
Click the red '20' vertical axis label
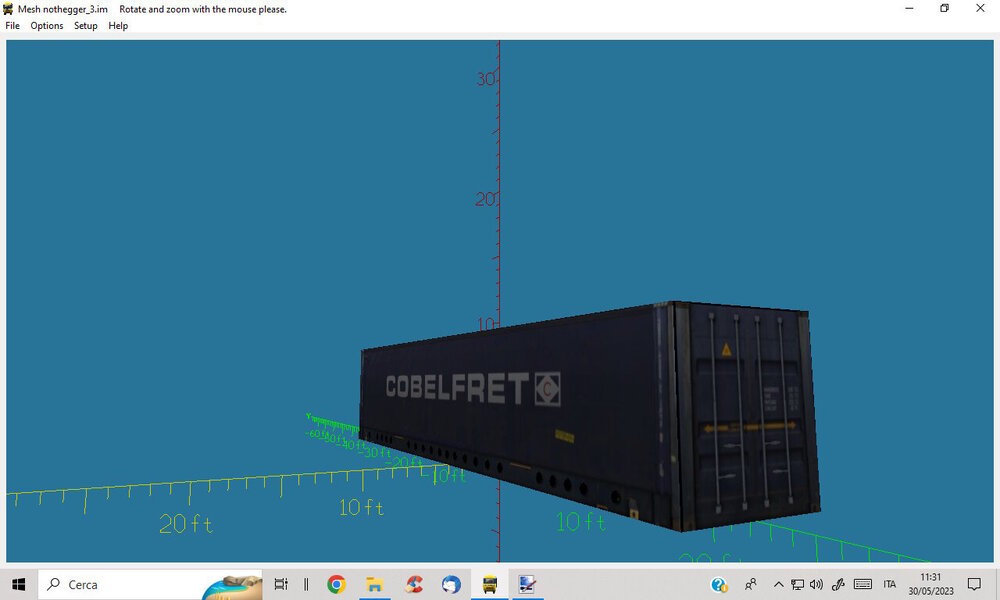point(484,199)
